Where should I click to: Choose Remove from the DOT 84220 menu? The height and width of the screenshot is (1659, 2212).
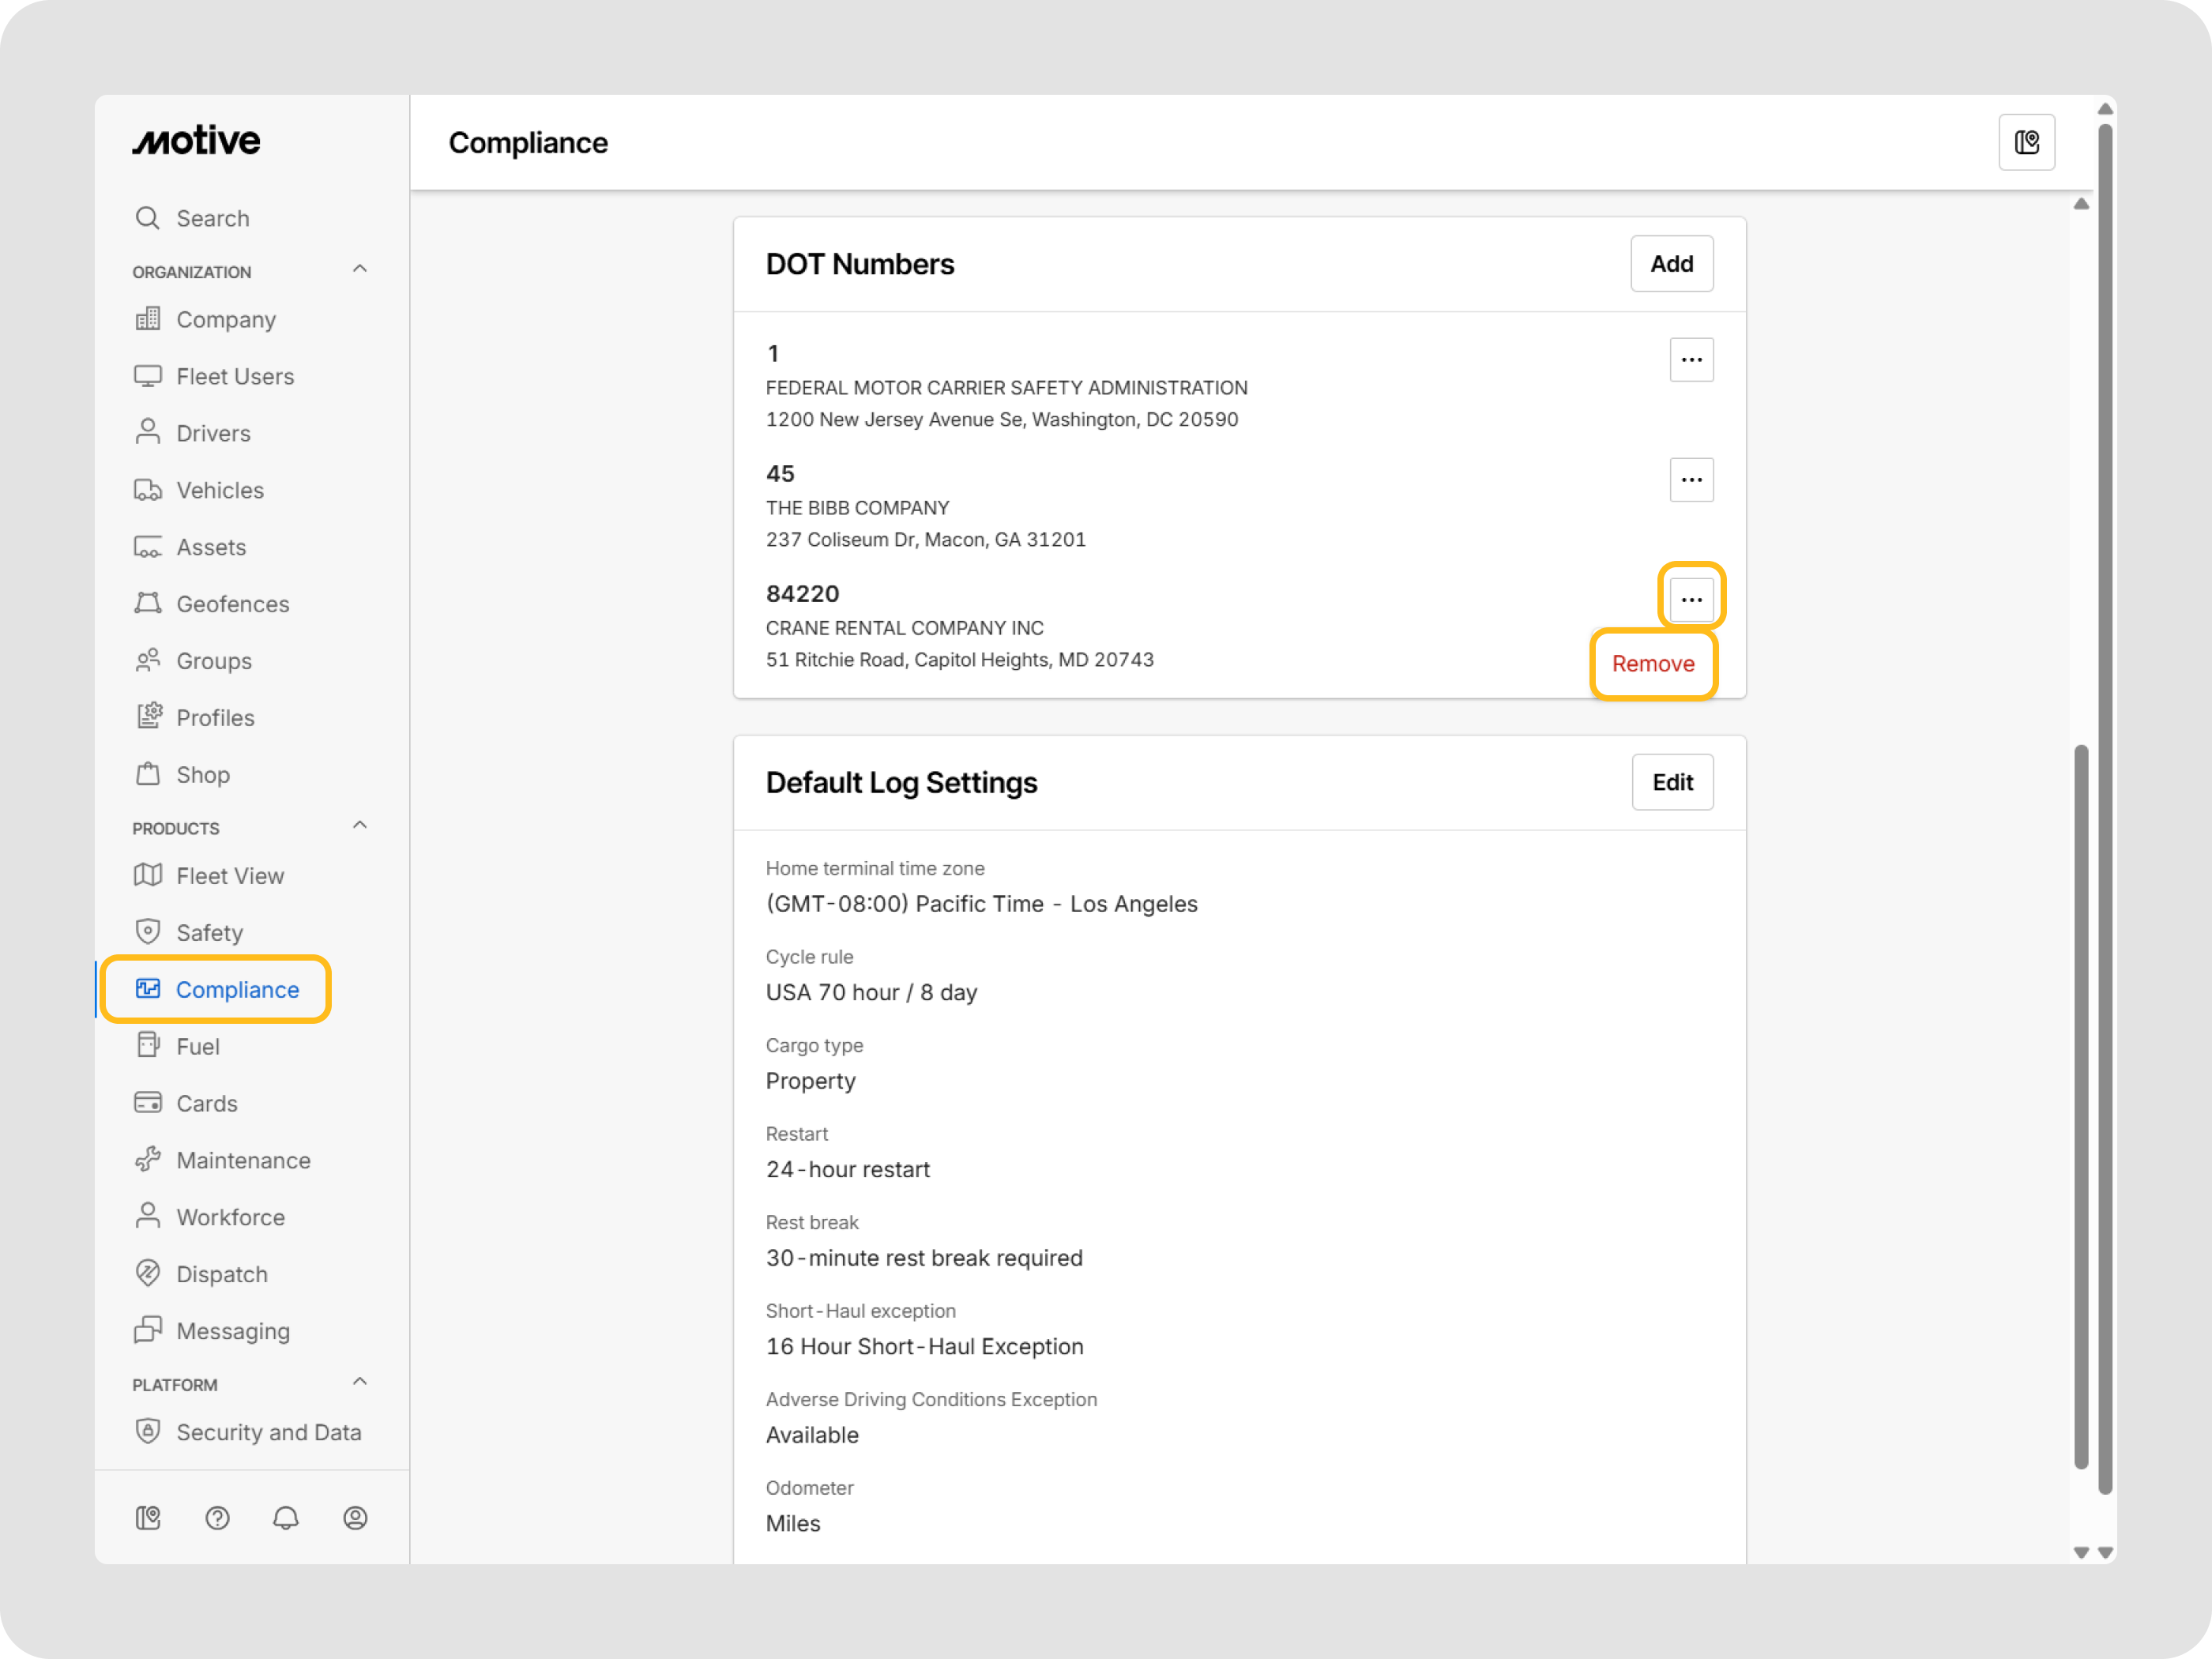pos(1653,664)
